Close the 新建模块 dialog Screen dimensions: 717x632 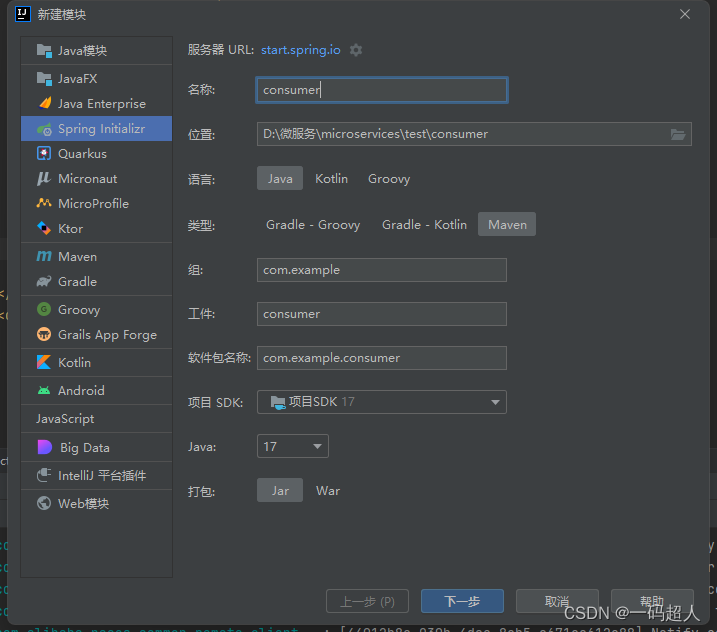(x=685, y=14)
